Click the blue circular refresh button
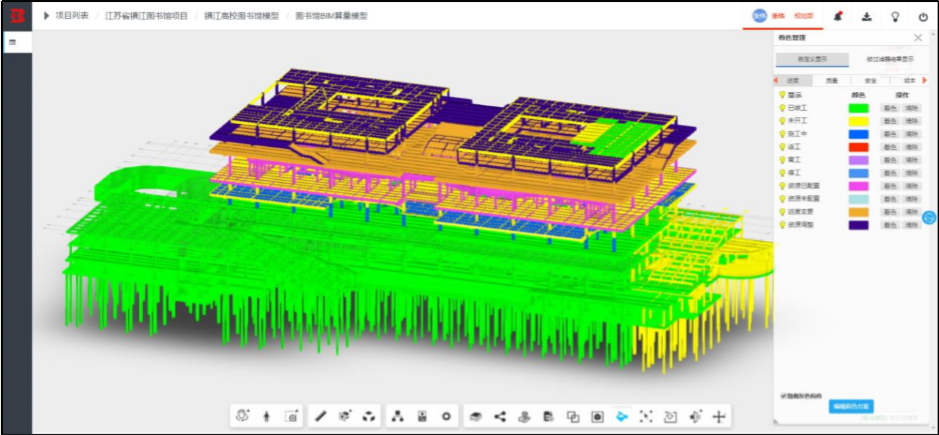 coord(929,218)
